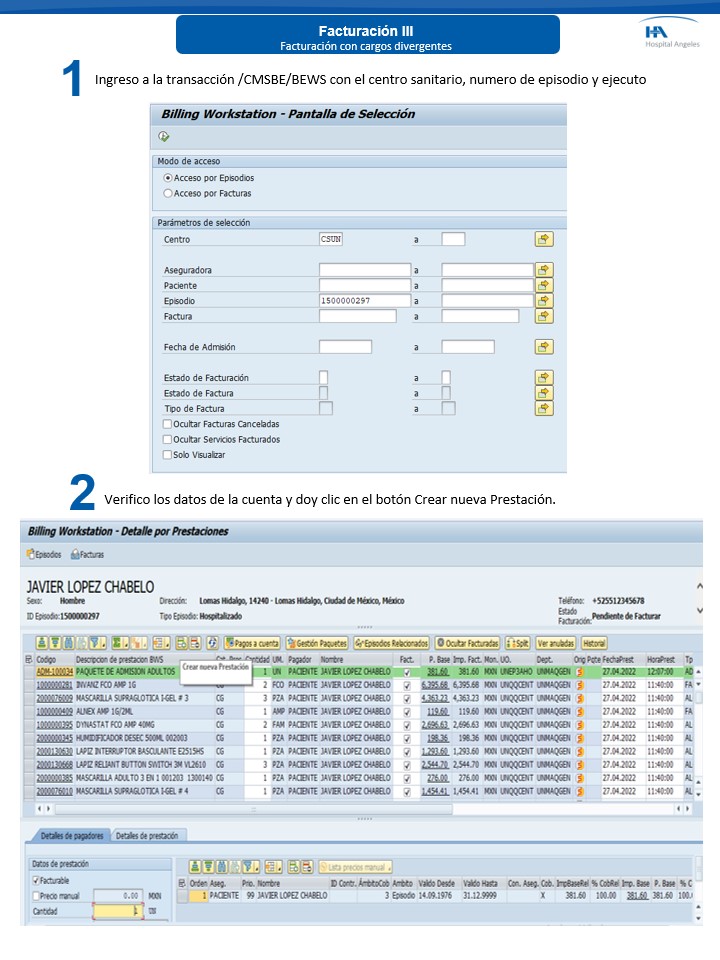Click the Gestión Paquetes button

[x=316, y=643]
